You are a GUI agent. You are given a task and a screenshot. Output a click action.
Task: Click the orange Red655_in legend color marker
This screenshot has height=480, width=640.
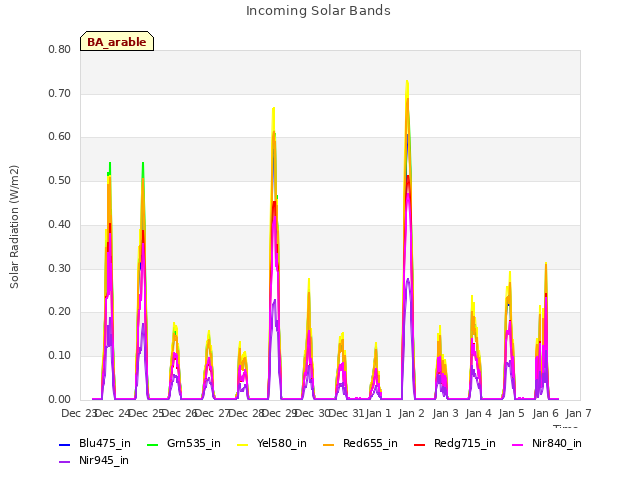coord(328,444)
